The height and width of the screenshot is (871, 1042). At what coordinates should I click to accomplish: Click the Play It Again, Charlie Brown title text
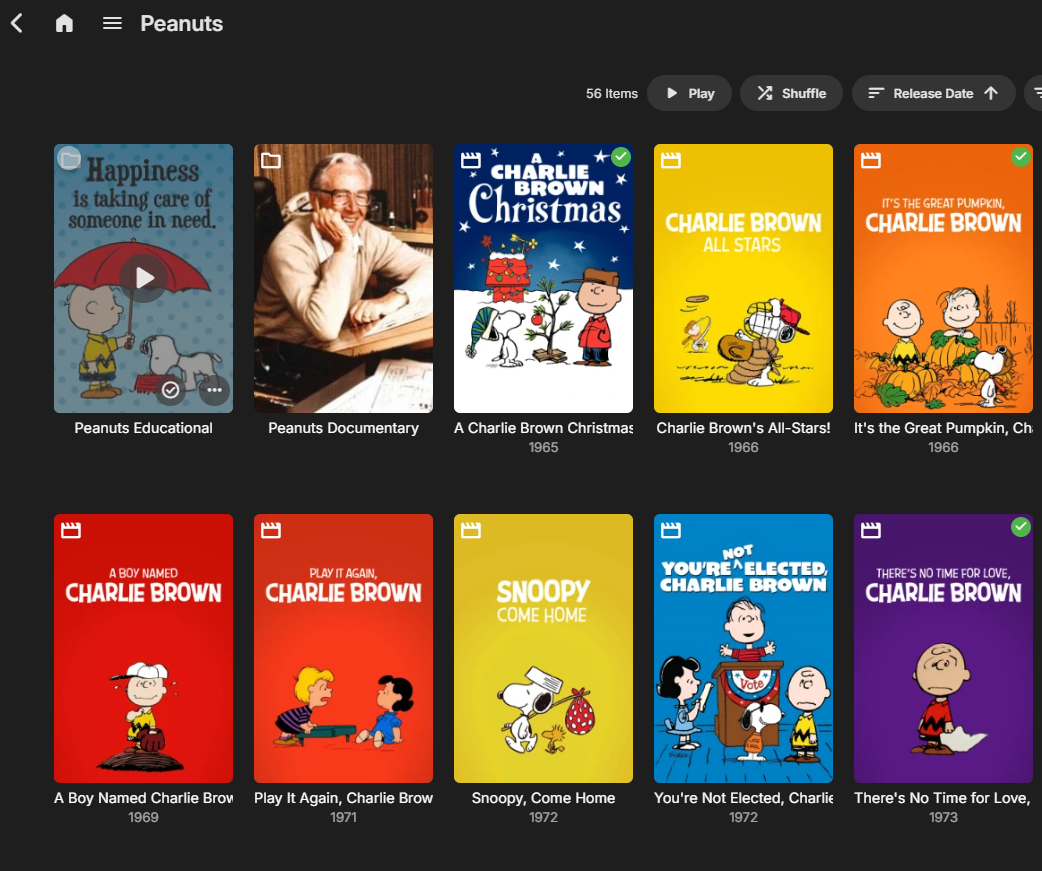343,798
